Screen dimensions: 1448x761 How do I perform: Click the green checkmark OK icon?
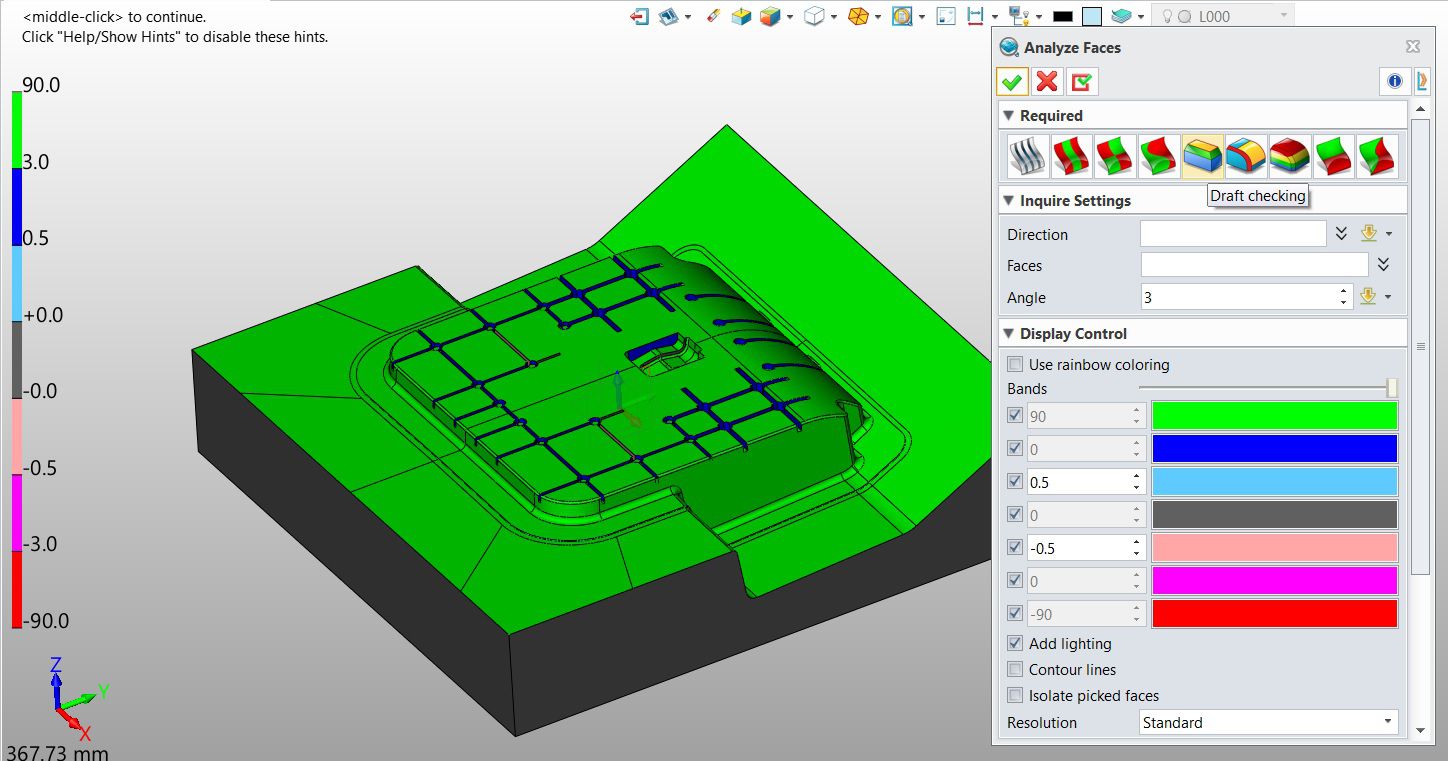tap(1012, 82)
